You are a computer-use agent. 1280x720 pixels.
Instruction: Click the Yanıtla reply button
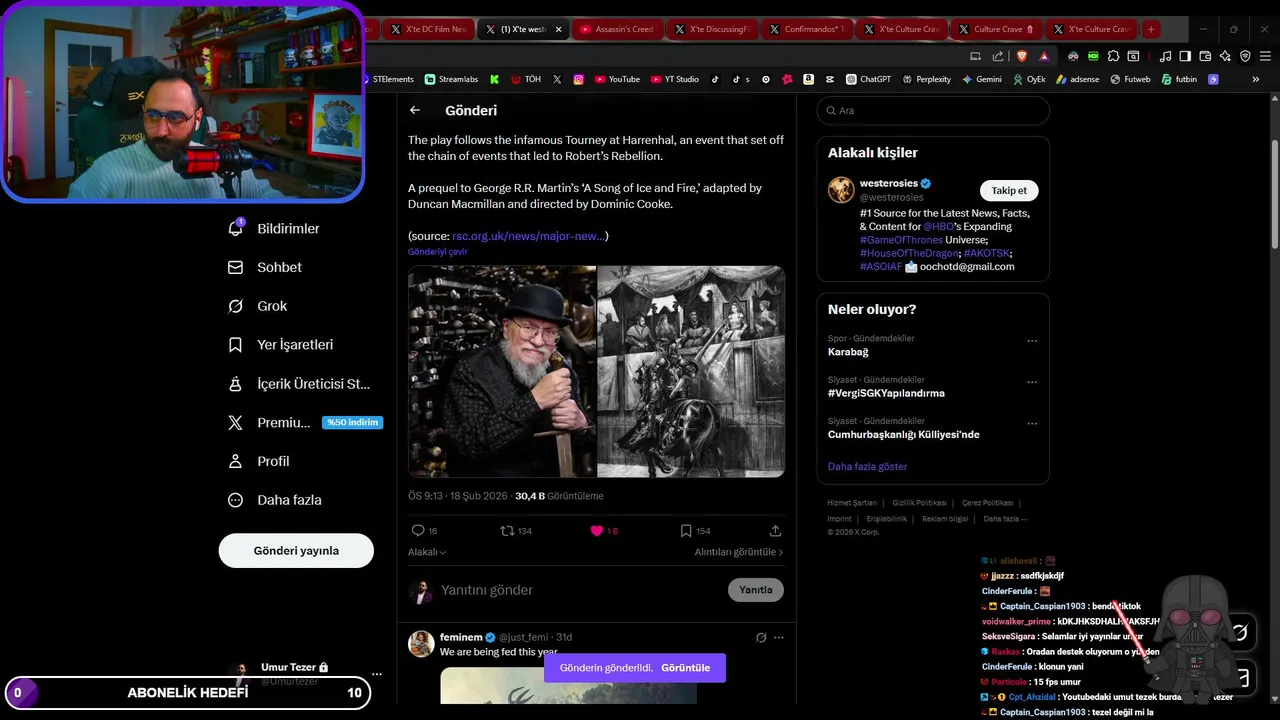756,590
